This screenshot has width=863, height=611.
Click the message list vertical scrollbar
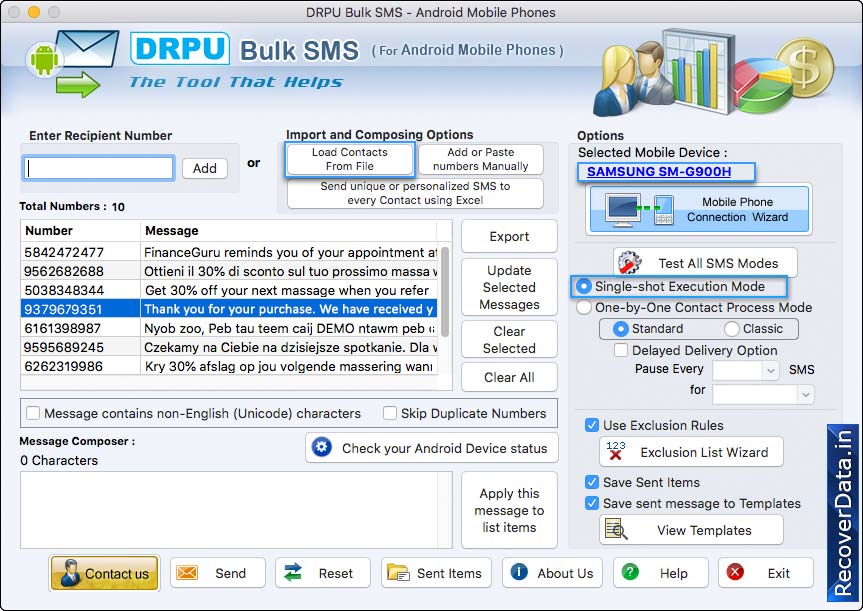pyautogui.click(x=445, y=292)
